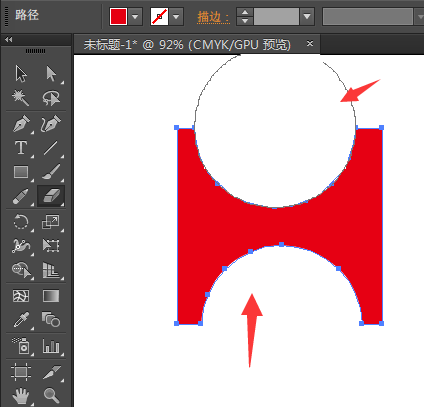The height and width of the screenshot is (407, 424).
Task: Open the stroke weight dropdown
Action: coord(307,16)
